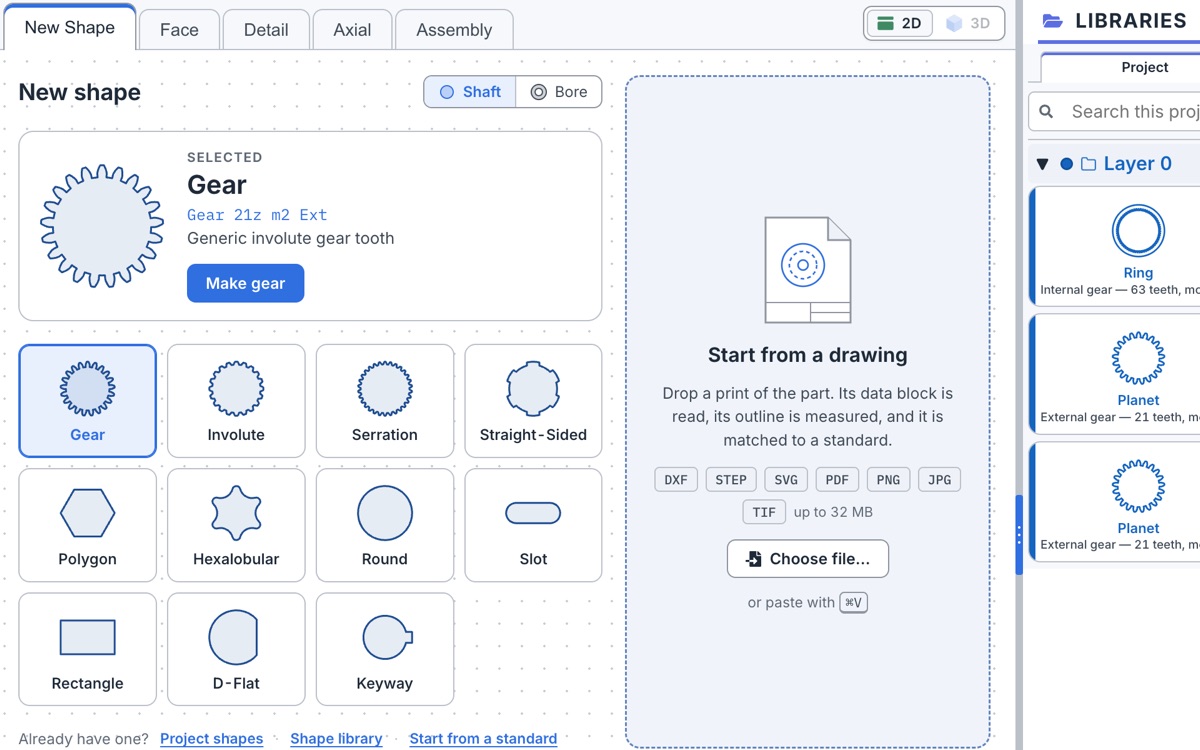Pick the Round shape tile
This screenshot has height=750, width=1200.
click(385, 525)
